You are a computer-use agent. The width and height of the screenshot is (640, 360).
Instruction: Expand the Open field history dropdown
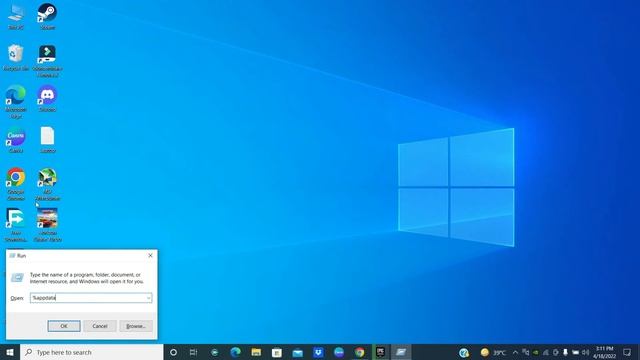pos(149,298)
